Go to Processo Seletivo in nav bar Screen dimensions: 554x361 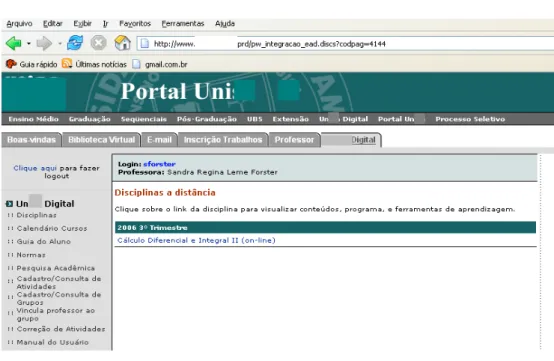point(470,119)
